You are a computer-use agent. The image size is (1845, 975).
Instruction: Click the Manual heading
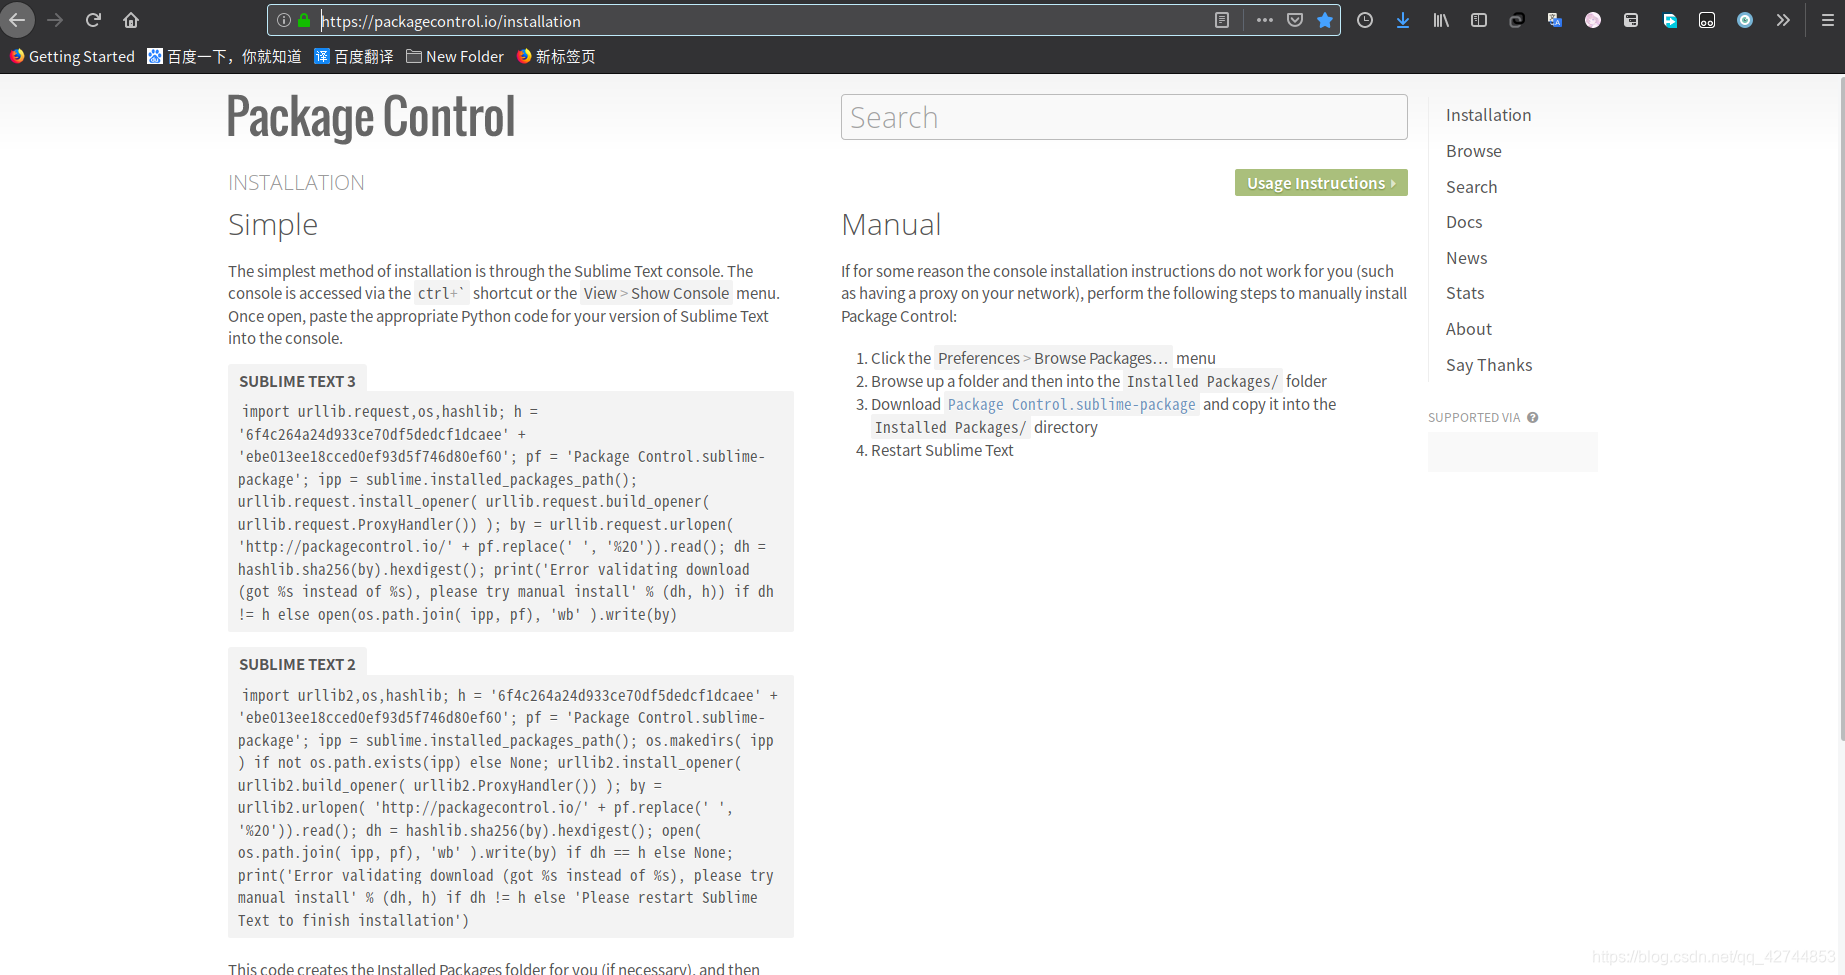pos(891,225)
